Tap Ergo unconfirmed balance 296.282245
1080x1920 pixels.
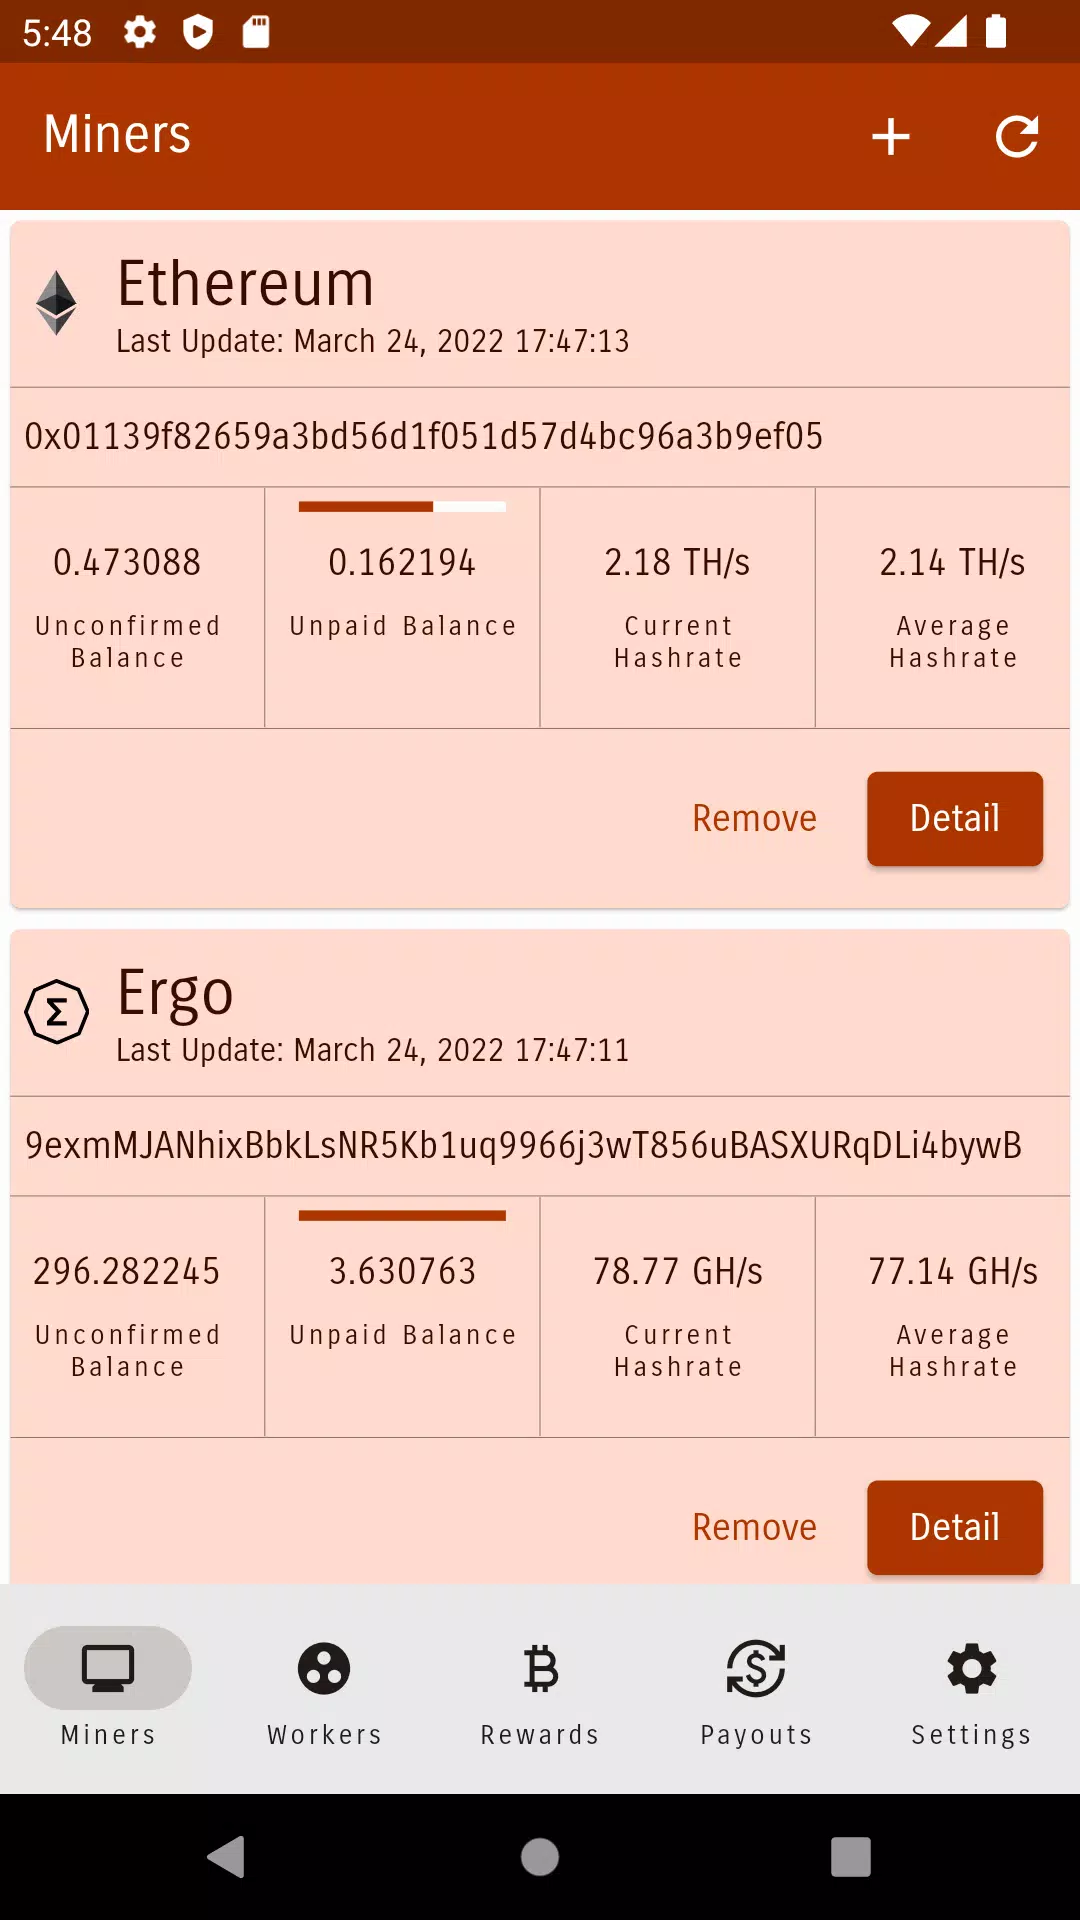click(x=127, y=1272)
